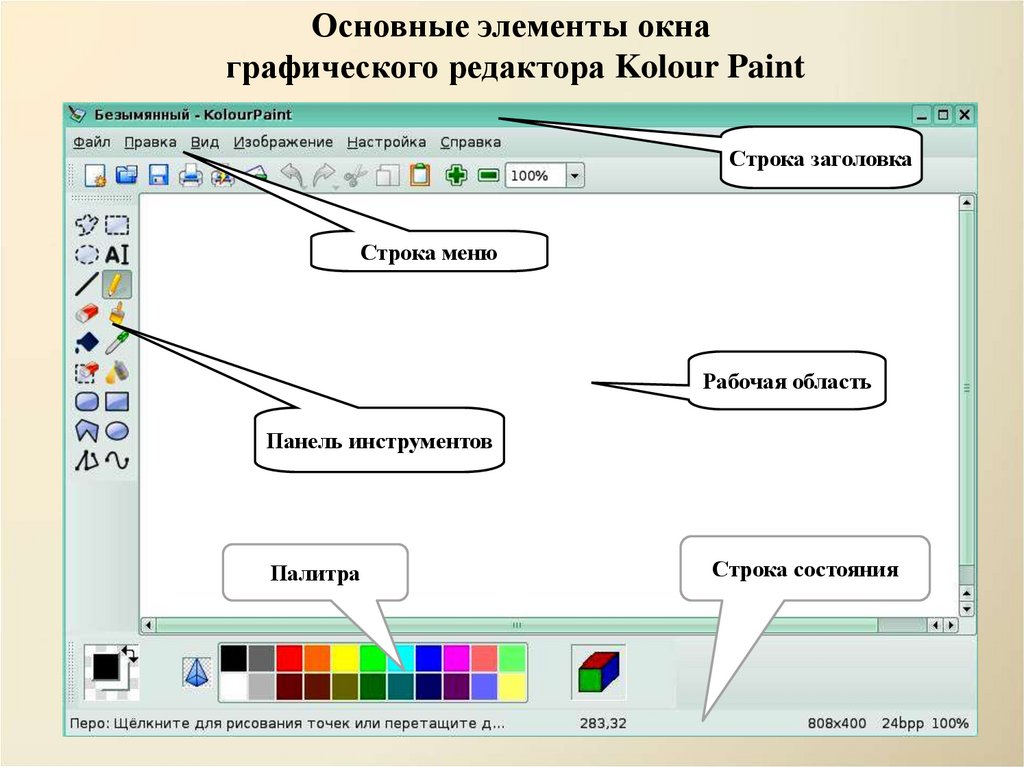The image size is (1024, 767).
Task: Open the Правка menu
Action: (150, 142)
